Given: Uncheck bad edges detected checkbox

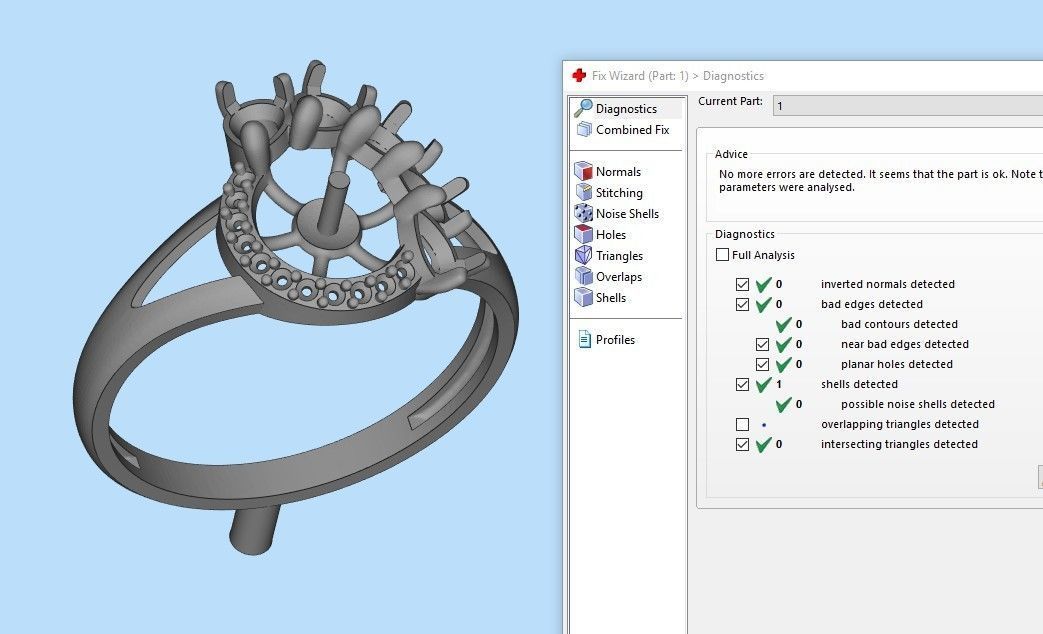Looking at the screenshot, I should click(x=742, y=304).
